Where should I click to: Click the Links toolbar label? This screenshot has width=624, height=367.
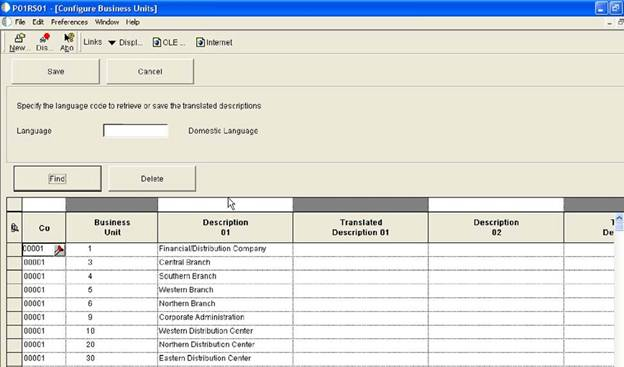point(92,42)
